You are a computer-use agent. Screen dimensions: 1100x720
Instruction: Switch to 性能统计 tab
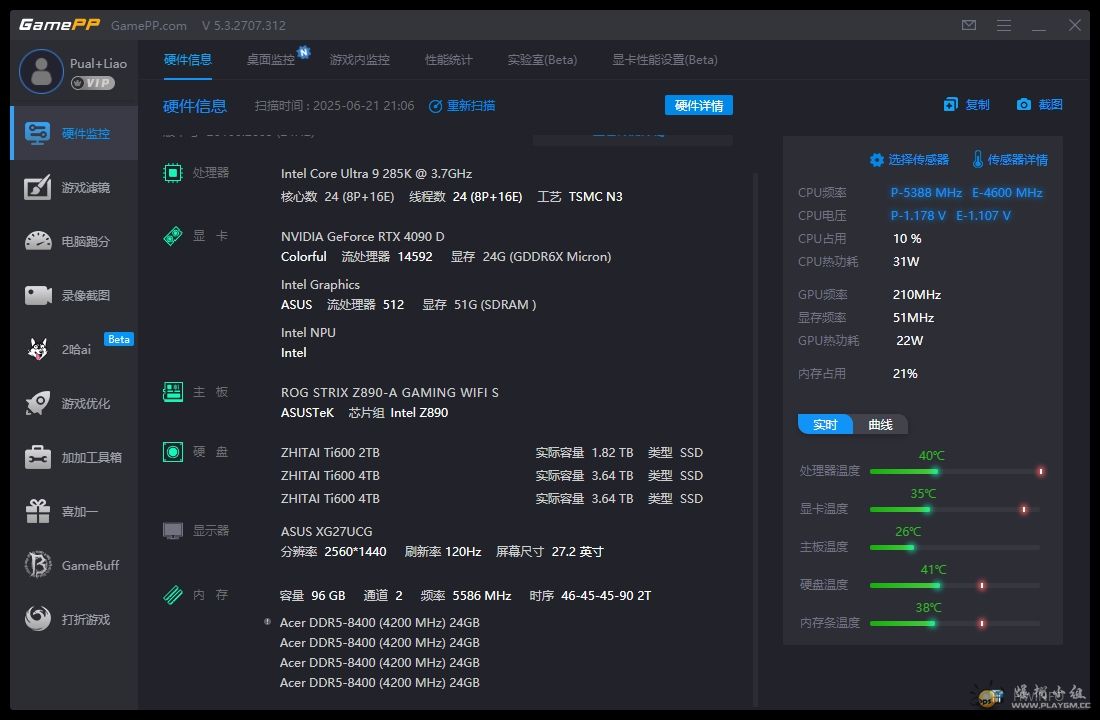pyautogui.click(x=448, y=60)
